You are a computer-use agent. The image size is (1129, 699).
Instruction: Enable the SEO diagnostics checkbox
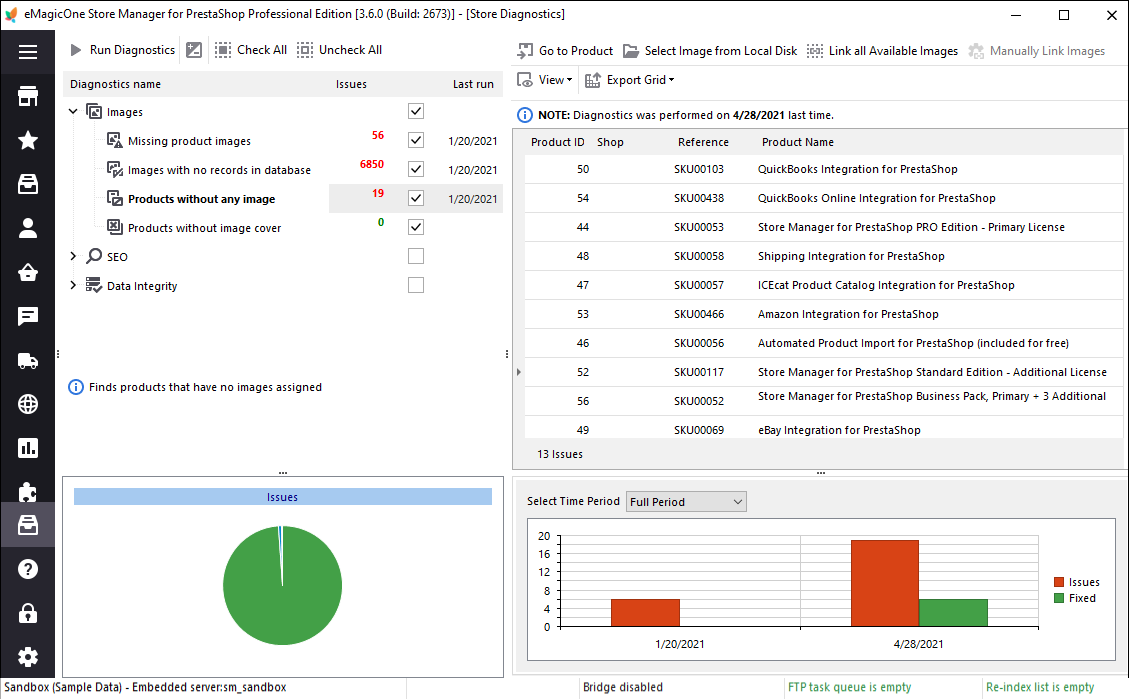(x=415, y=256)
